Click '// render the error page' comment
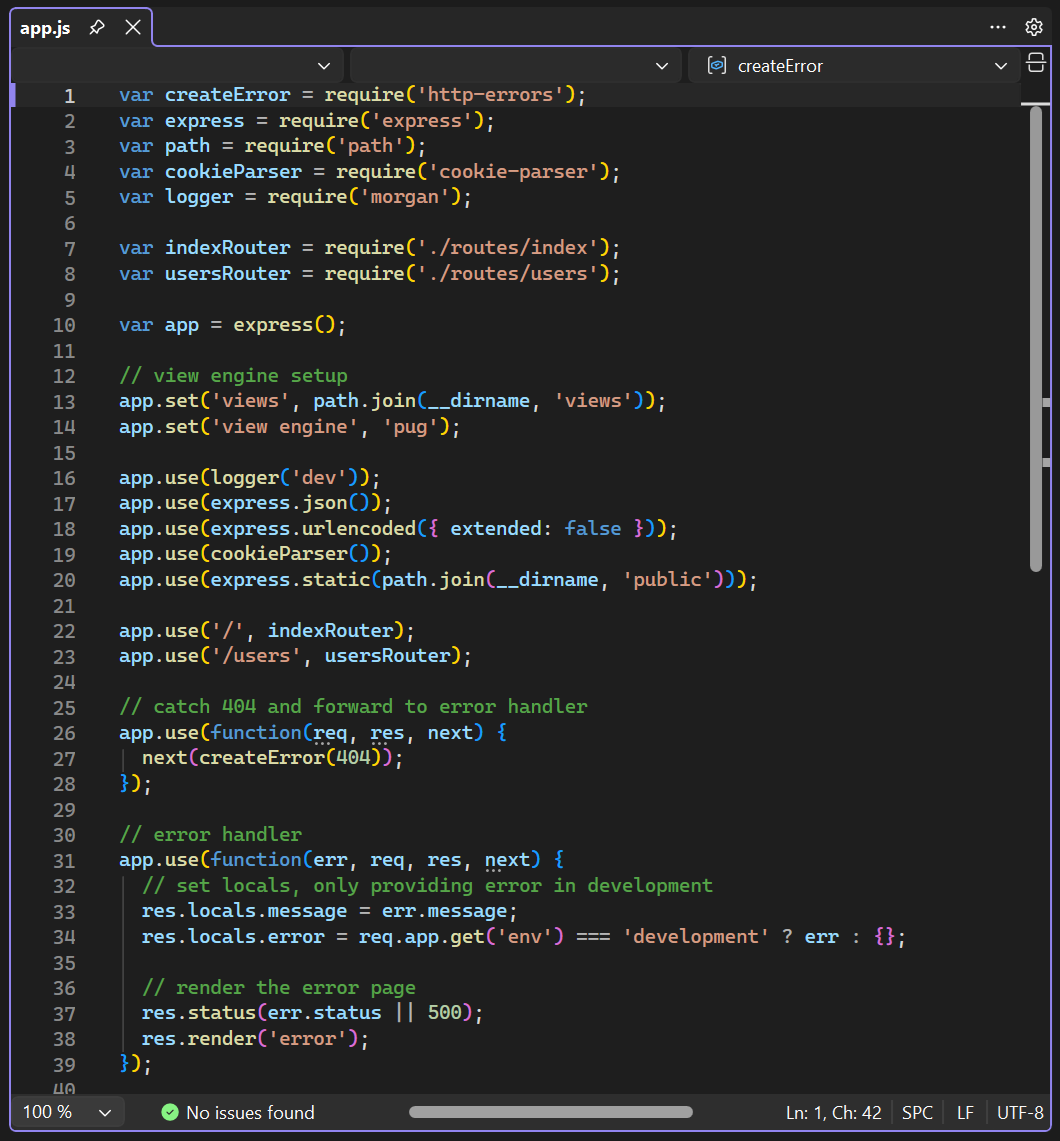Viewport: 1060px width, 1141px height. (279, 987)
